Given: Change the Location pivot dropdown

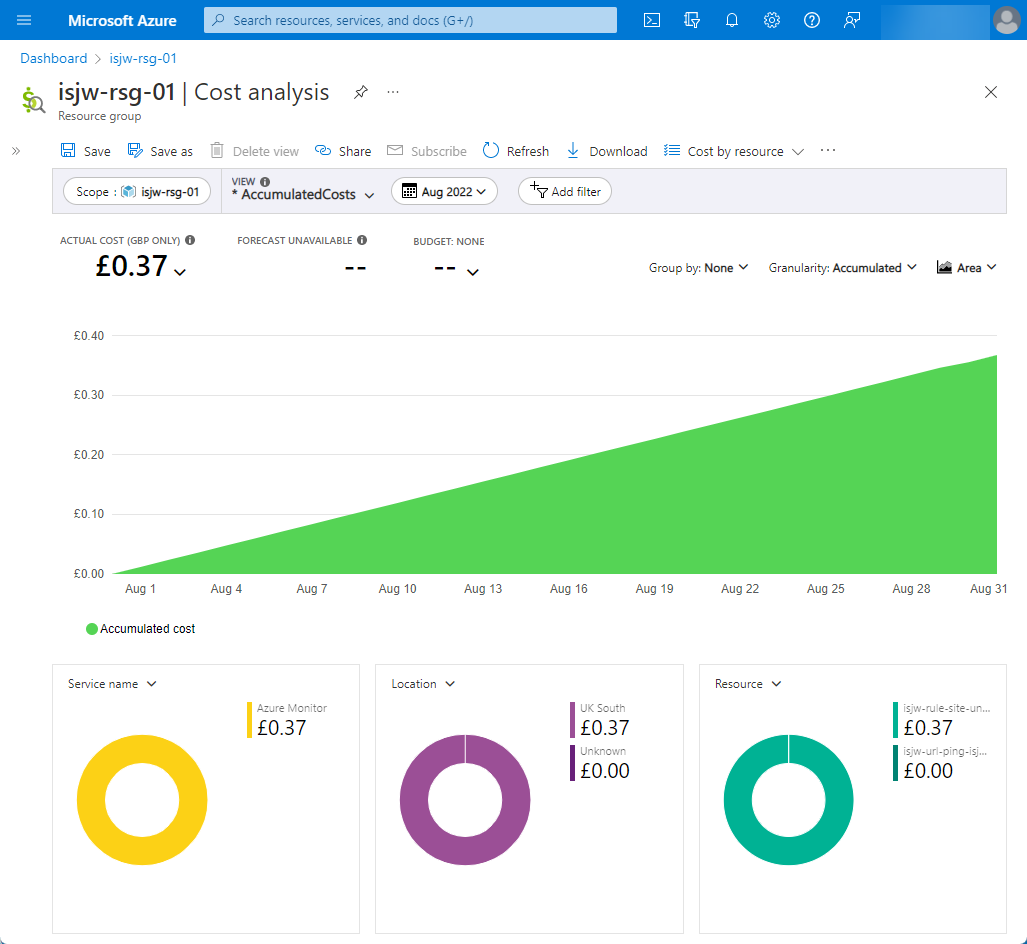Looking at the screenshot, I should click(422, 684).
